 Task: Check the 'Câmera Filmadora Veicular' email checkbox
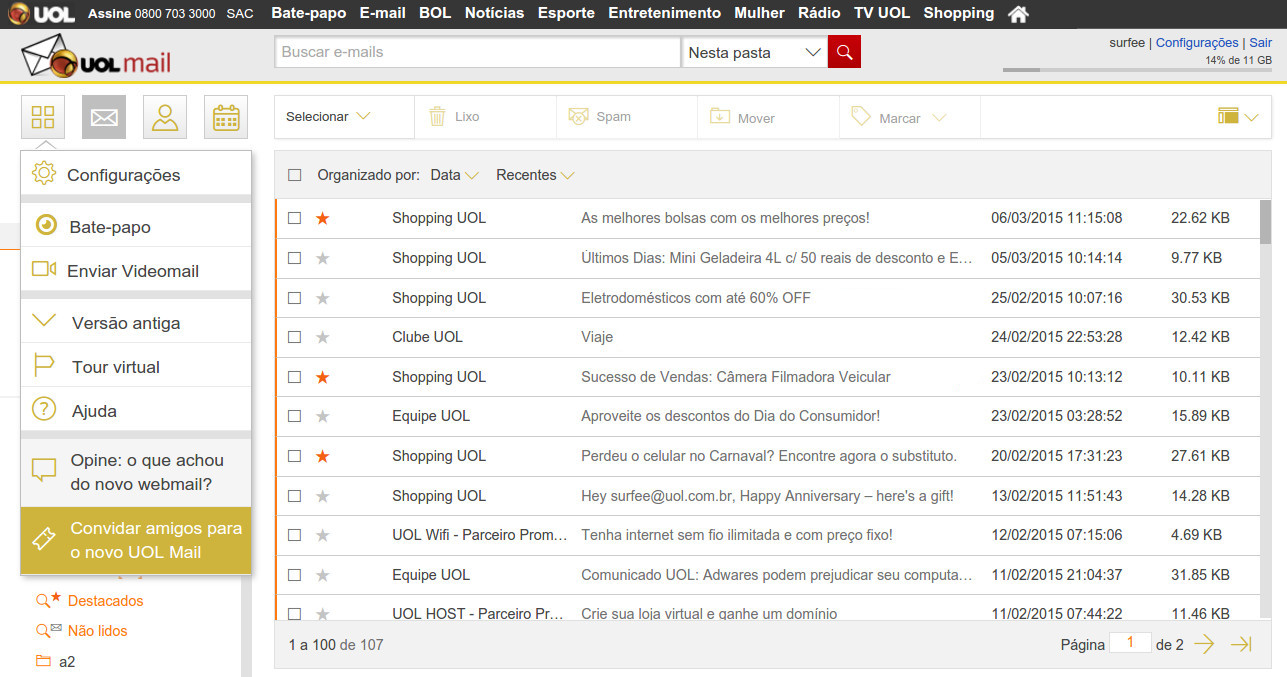click(x=294, y=377)
